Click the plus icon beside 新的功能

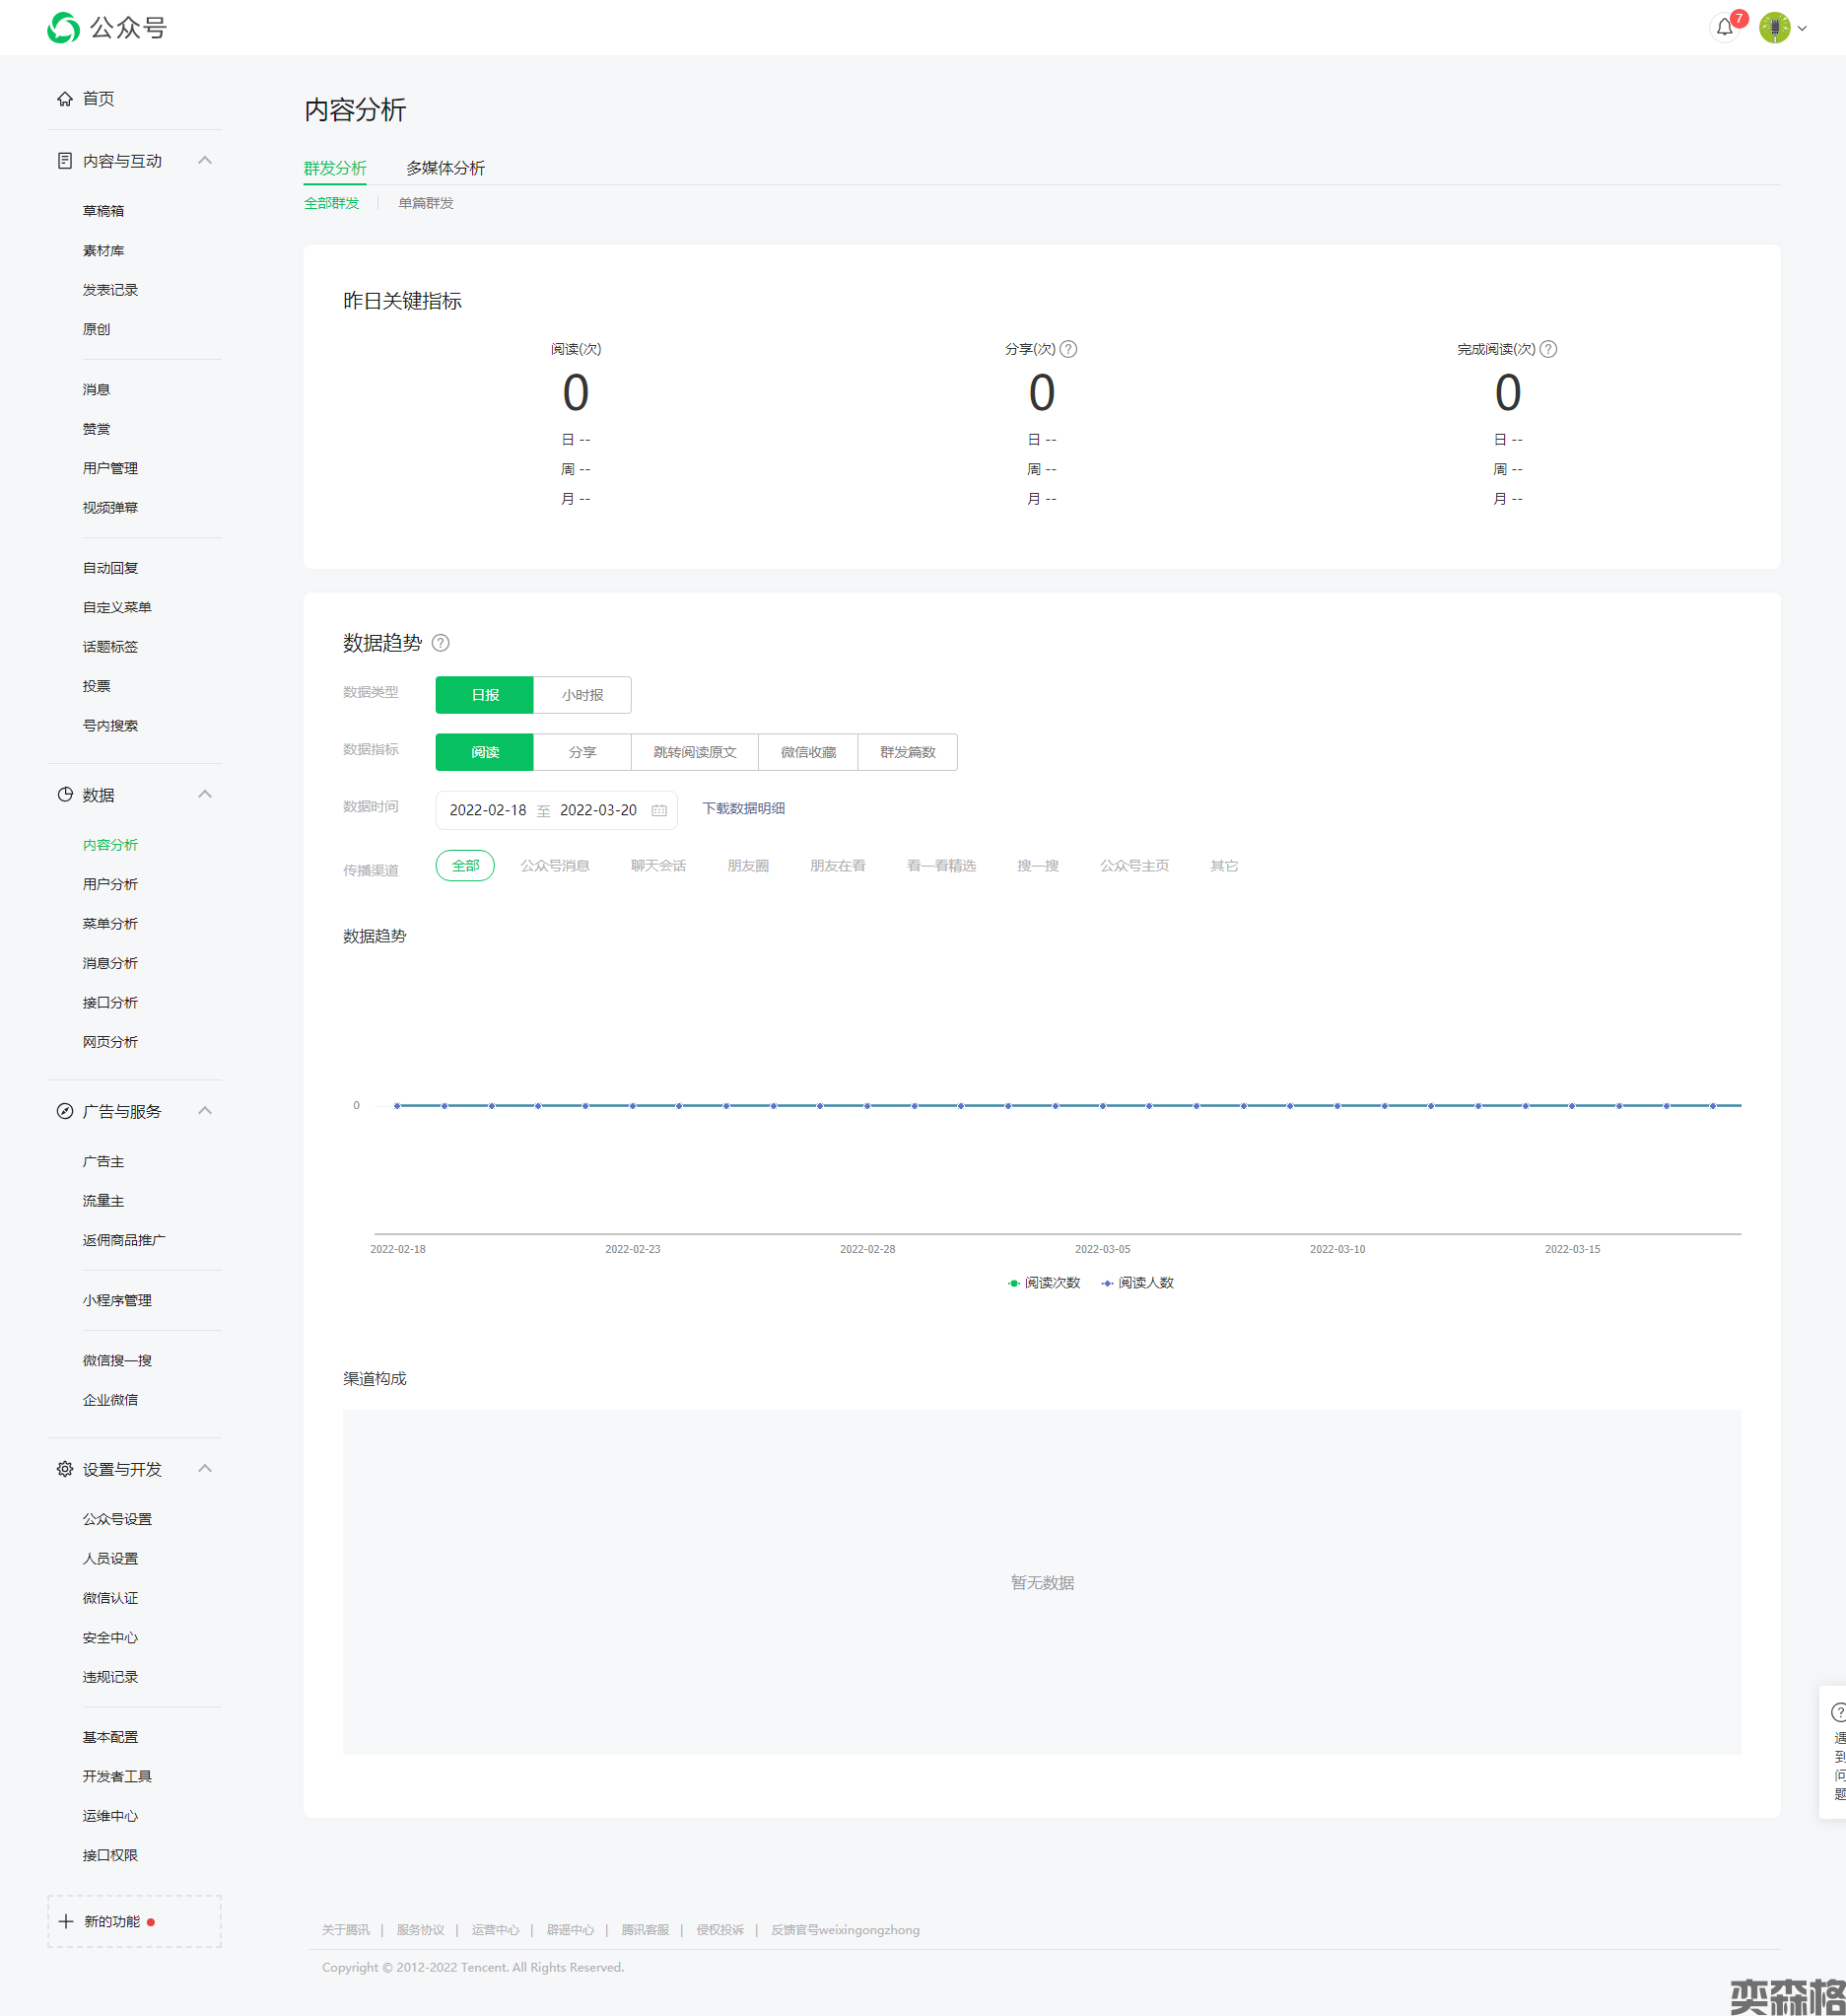point(66,1921)
